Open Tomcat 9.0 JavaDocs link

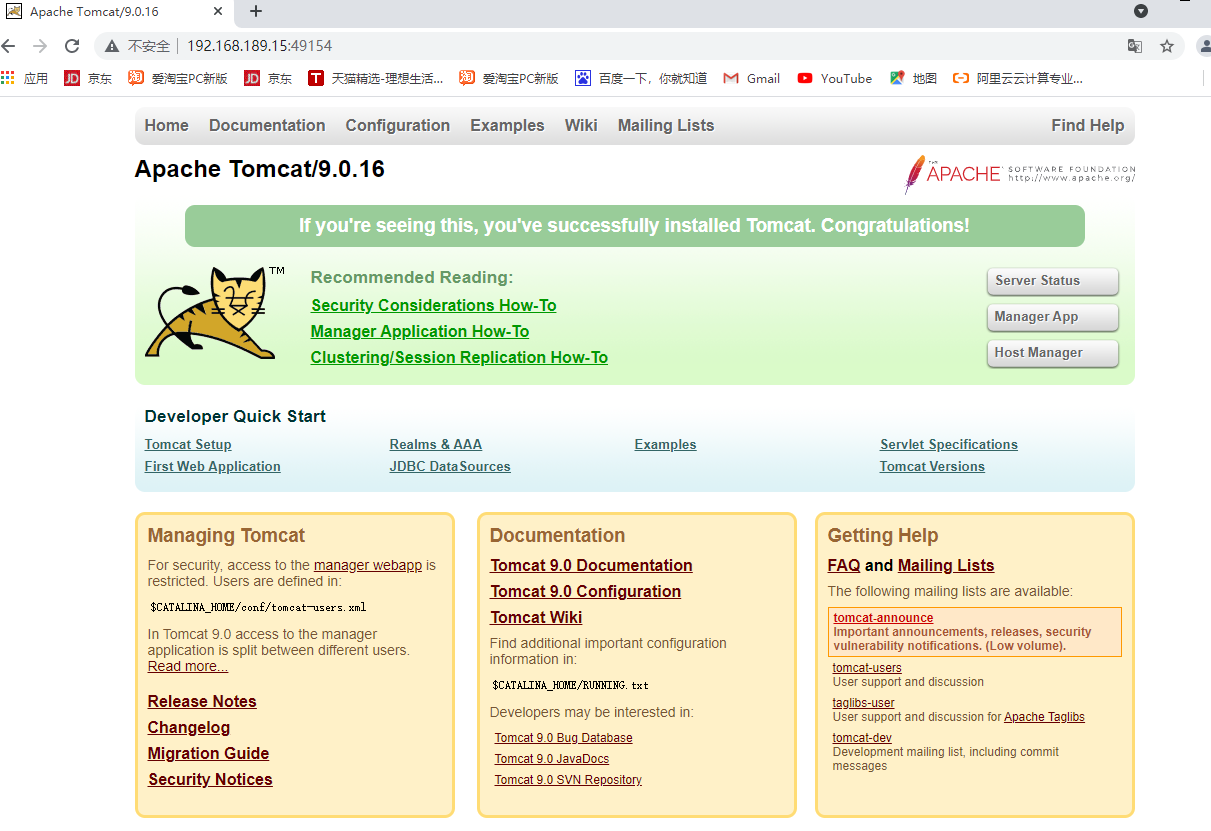pyautogui.click(x=552, y=759)
